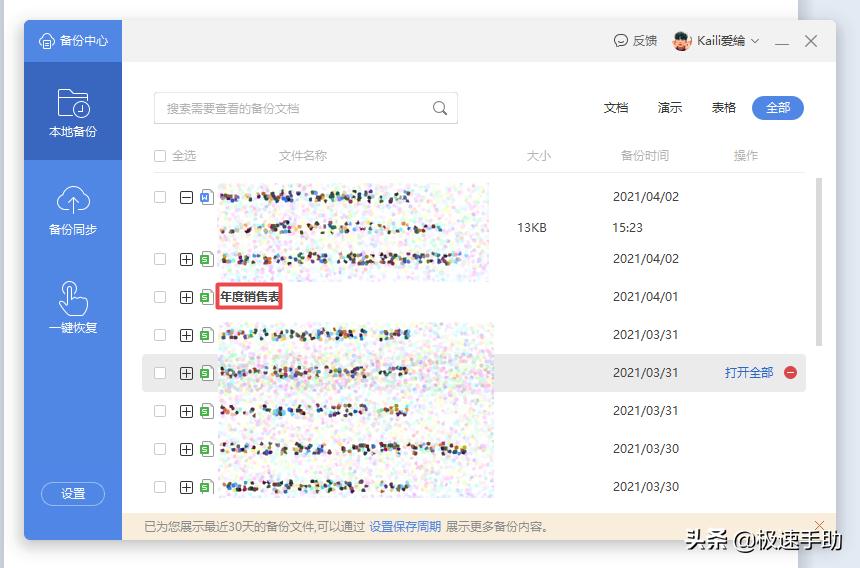The height and width of the screenshot is (568, 860).
Task: Click the 大小 column header
Action: click(x=539, y=156)
